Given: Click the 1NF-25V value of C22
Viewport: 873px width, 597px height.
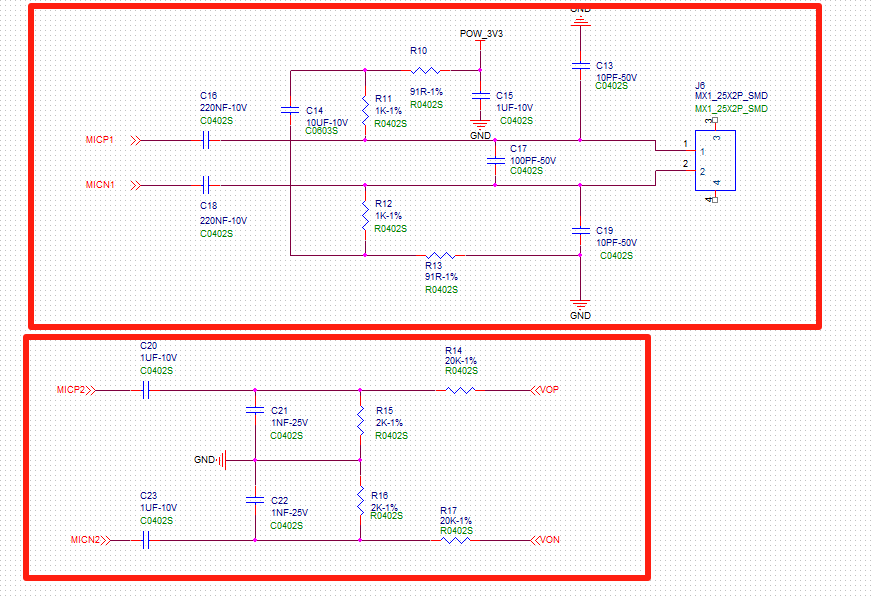Looking at the screenshot, I should tap(290, 512).
